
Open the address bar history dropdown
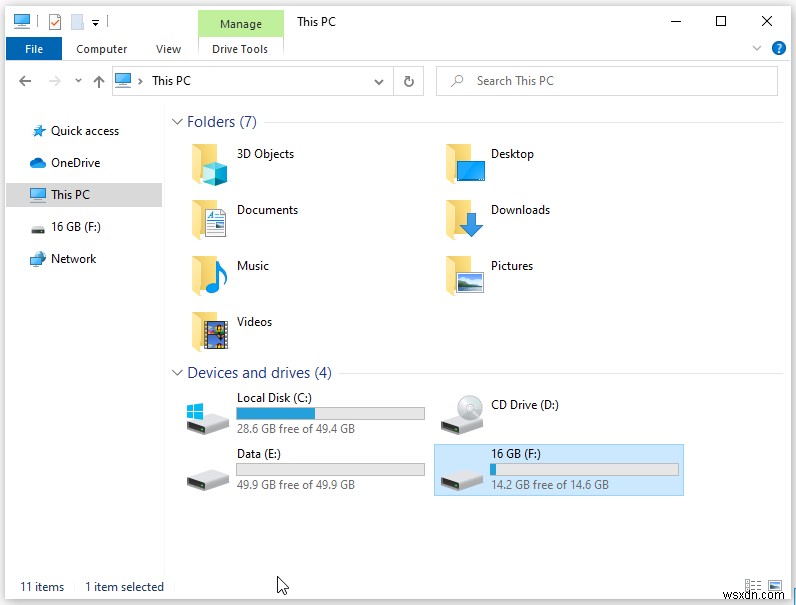coord(379,82)
